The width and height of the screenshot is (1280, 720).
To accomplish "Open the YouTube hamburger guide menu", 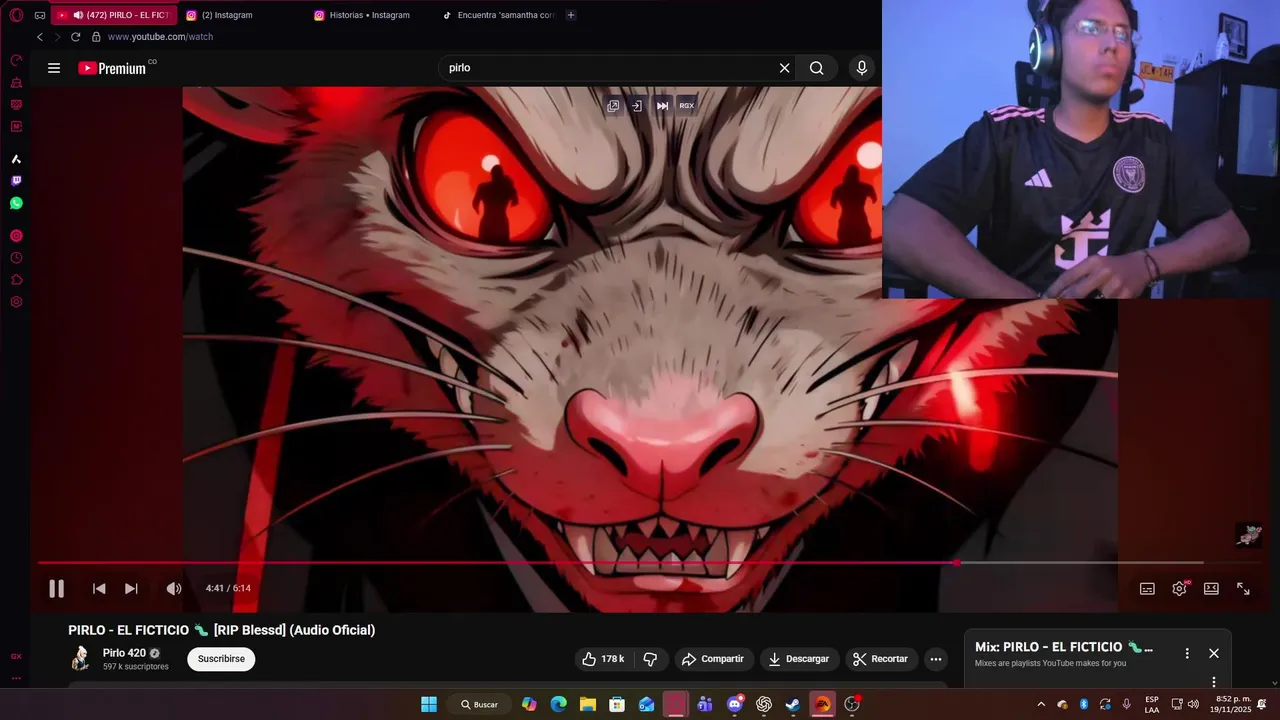I will [54, 68].
